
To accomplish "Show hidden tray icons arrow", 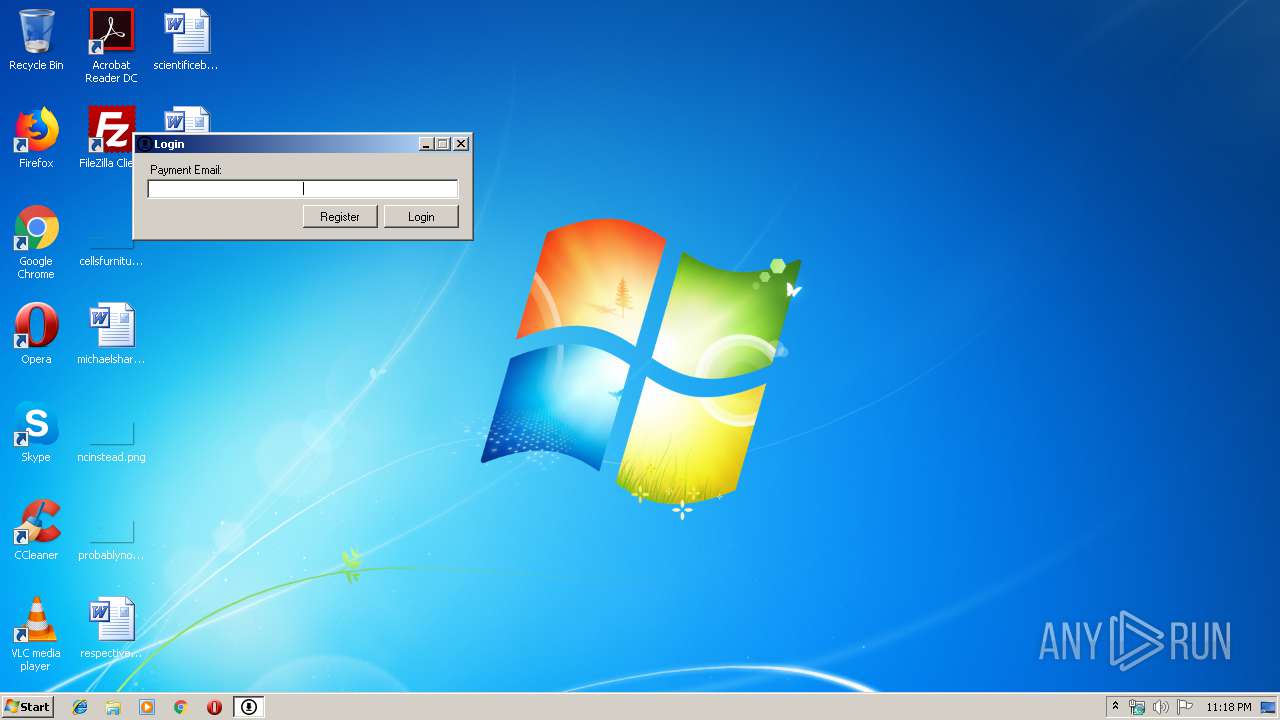I will tap(1115, 707).
